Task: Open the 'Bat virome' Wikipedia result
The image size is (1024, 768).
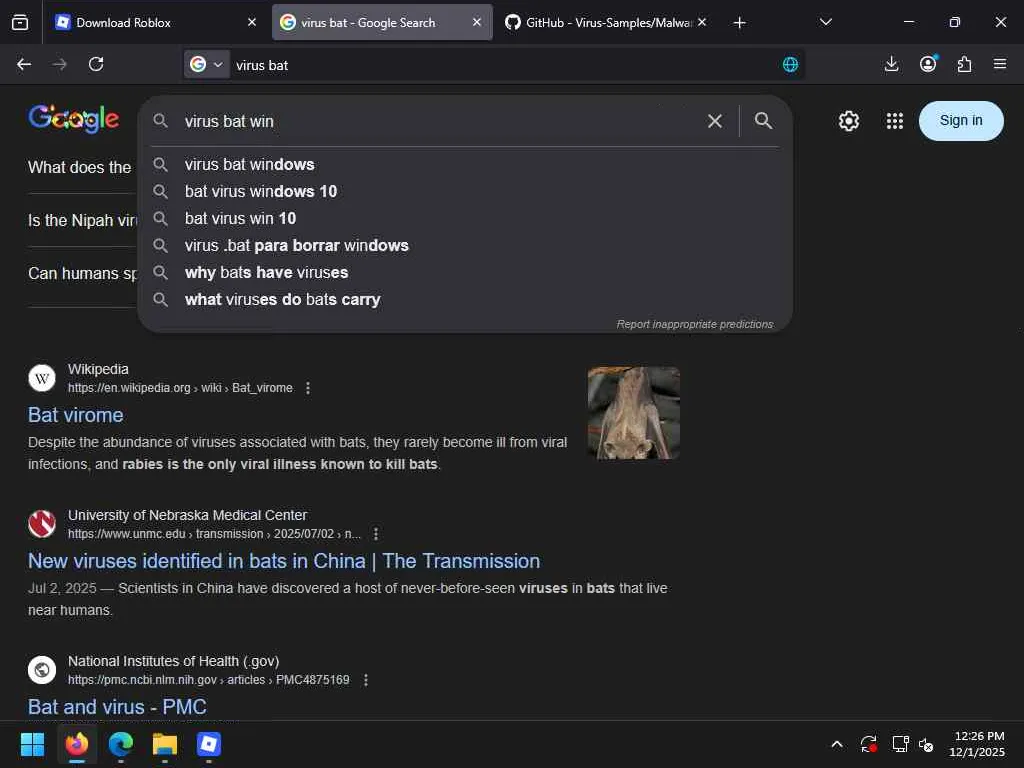Action: click(76, 415)
